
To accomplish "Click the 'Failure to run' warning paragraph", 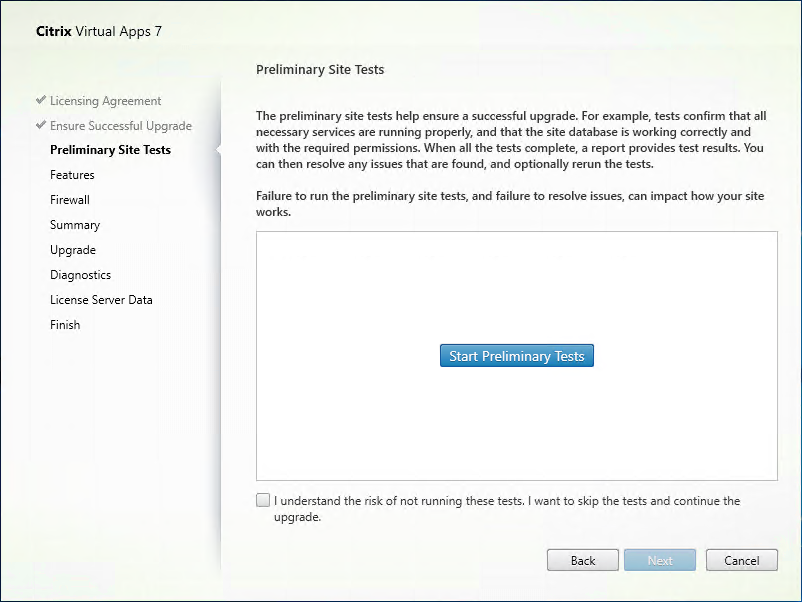I will pos(510,204).
